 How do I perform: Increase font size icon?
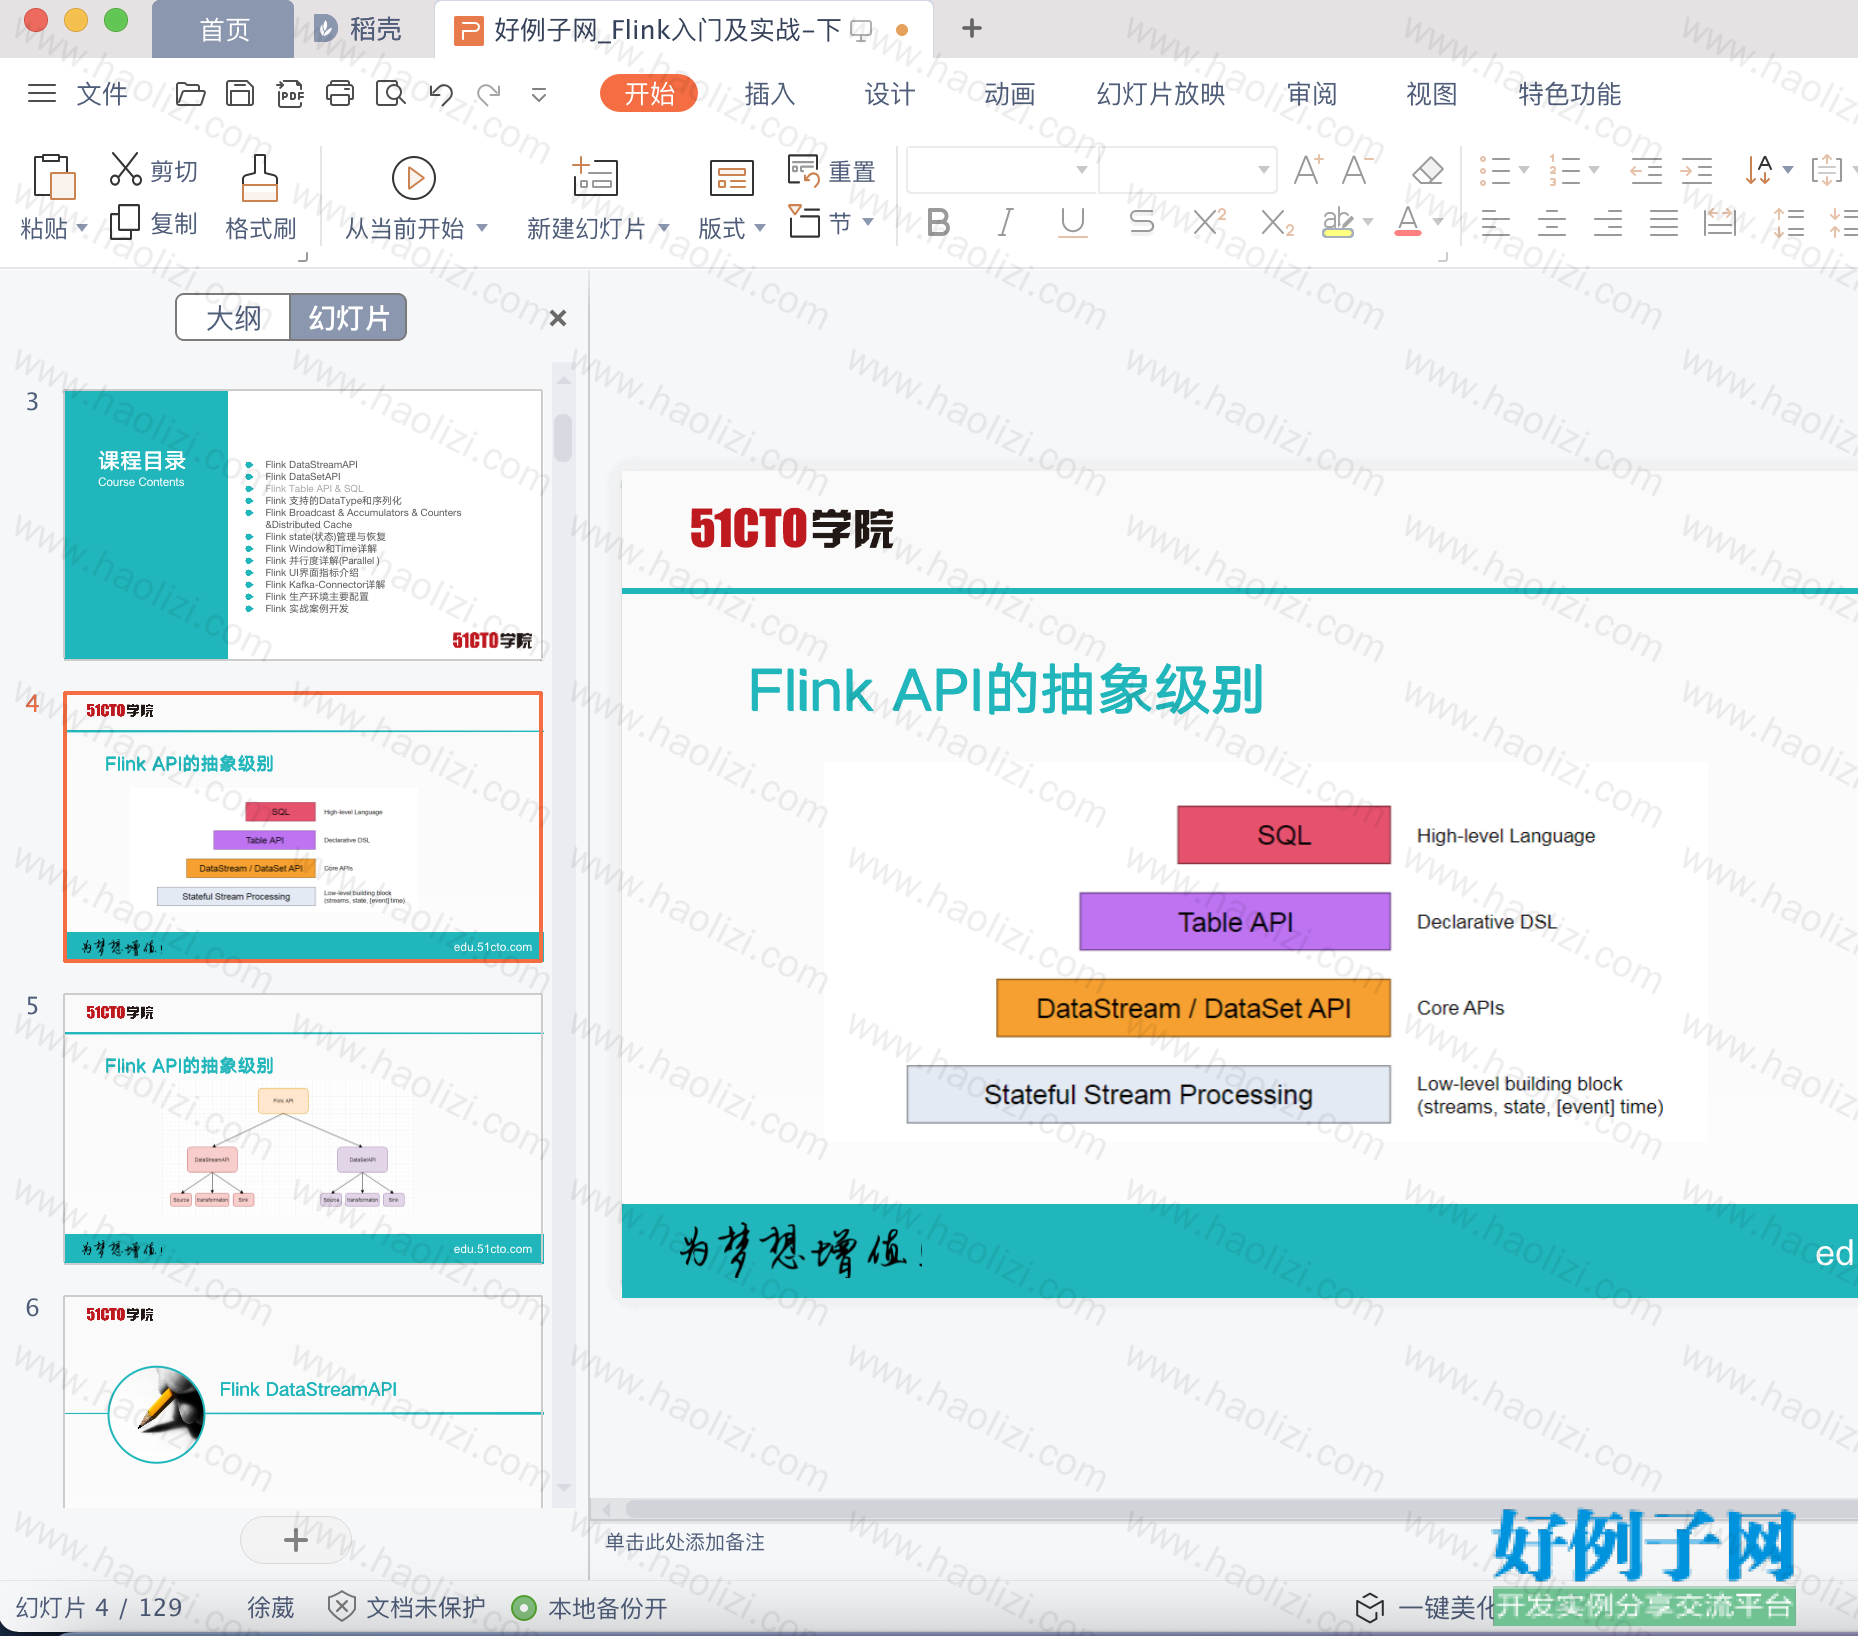coord(1308,170)
